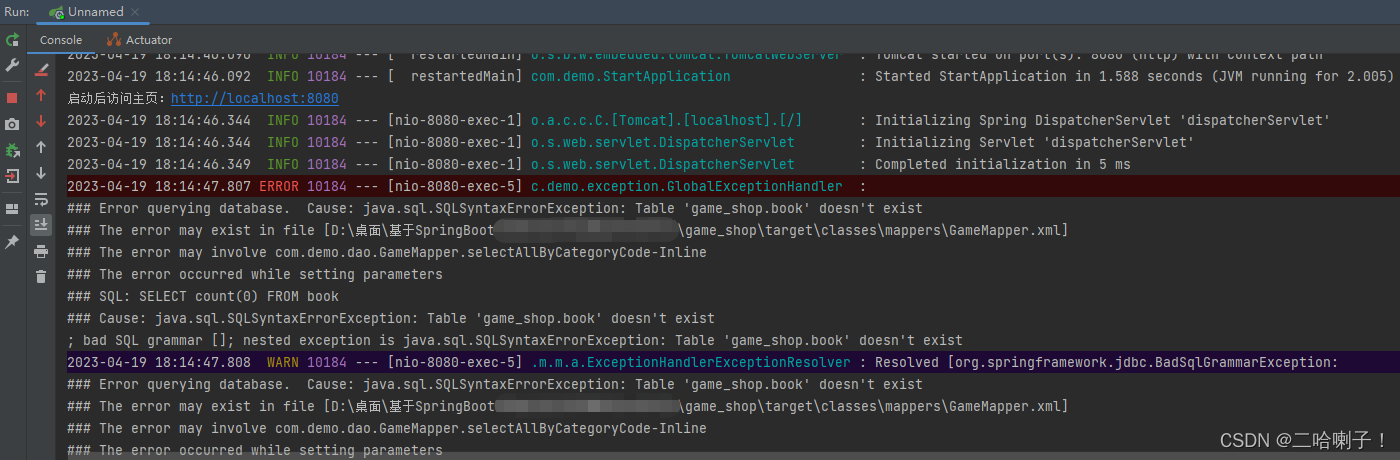Switch to the Actuator tab
This screenshot has width=1400, height=460.
(139, 40)
